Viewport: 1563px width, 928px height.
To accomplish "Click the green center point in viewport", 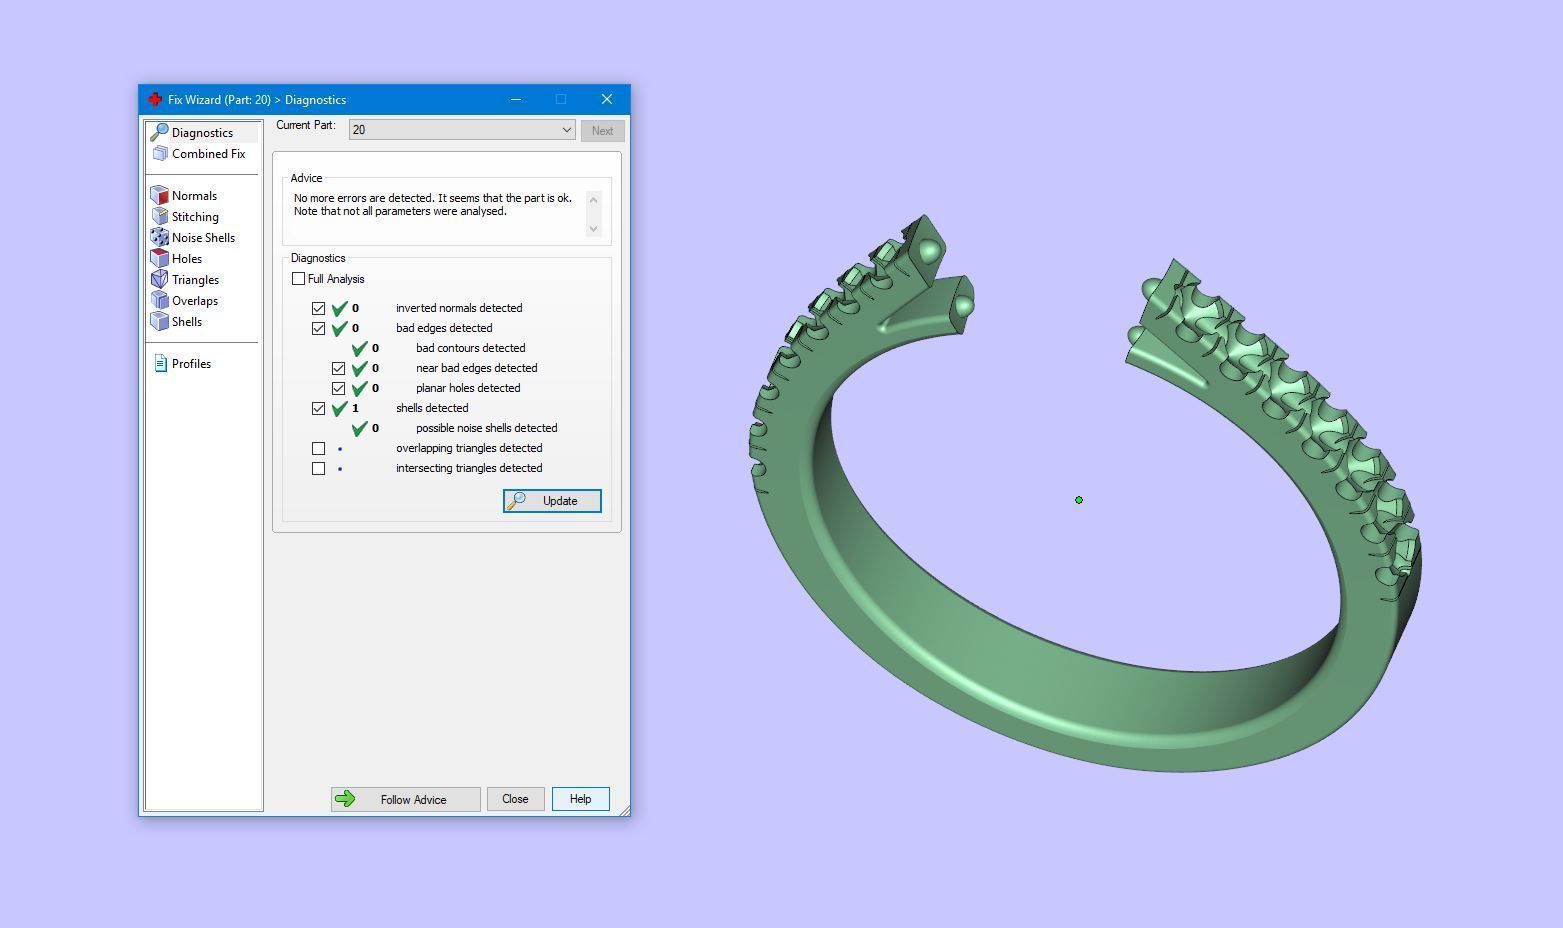I will [x=1079, y=500].
